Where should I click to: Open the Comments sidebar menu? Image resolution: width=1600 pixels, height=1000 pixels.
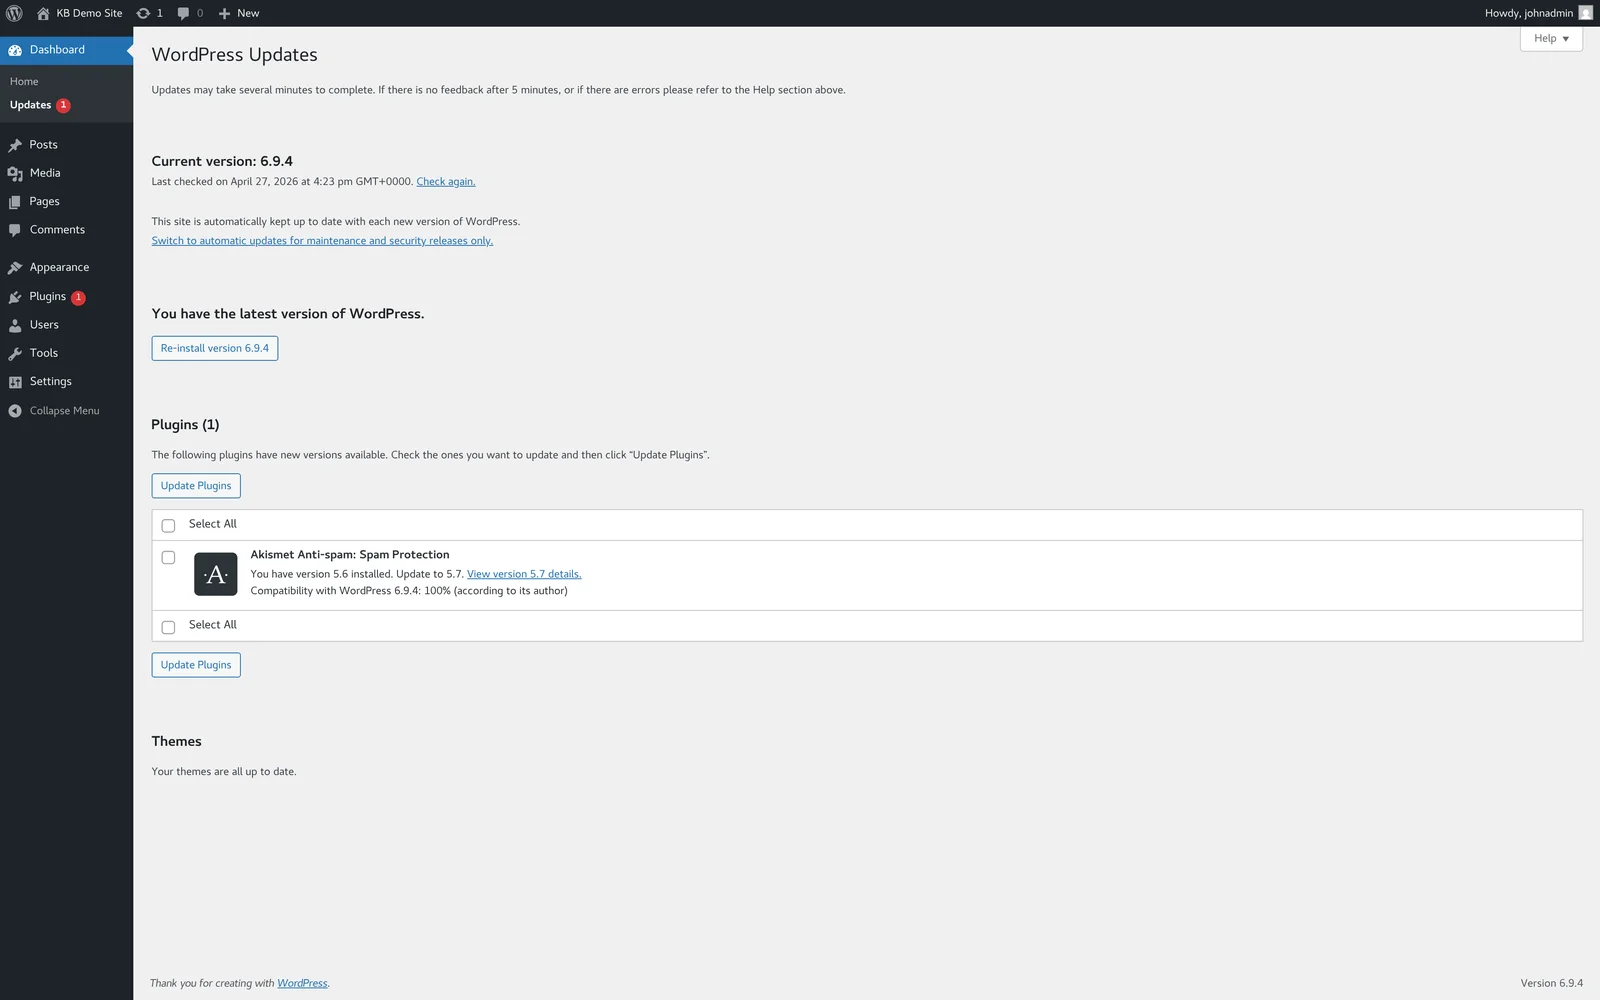tap(66, 230)
